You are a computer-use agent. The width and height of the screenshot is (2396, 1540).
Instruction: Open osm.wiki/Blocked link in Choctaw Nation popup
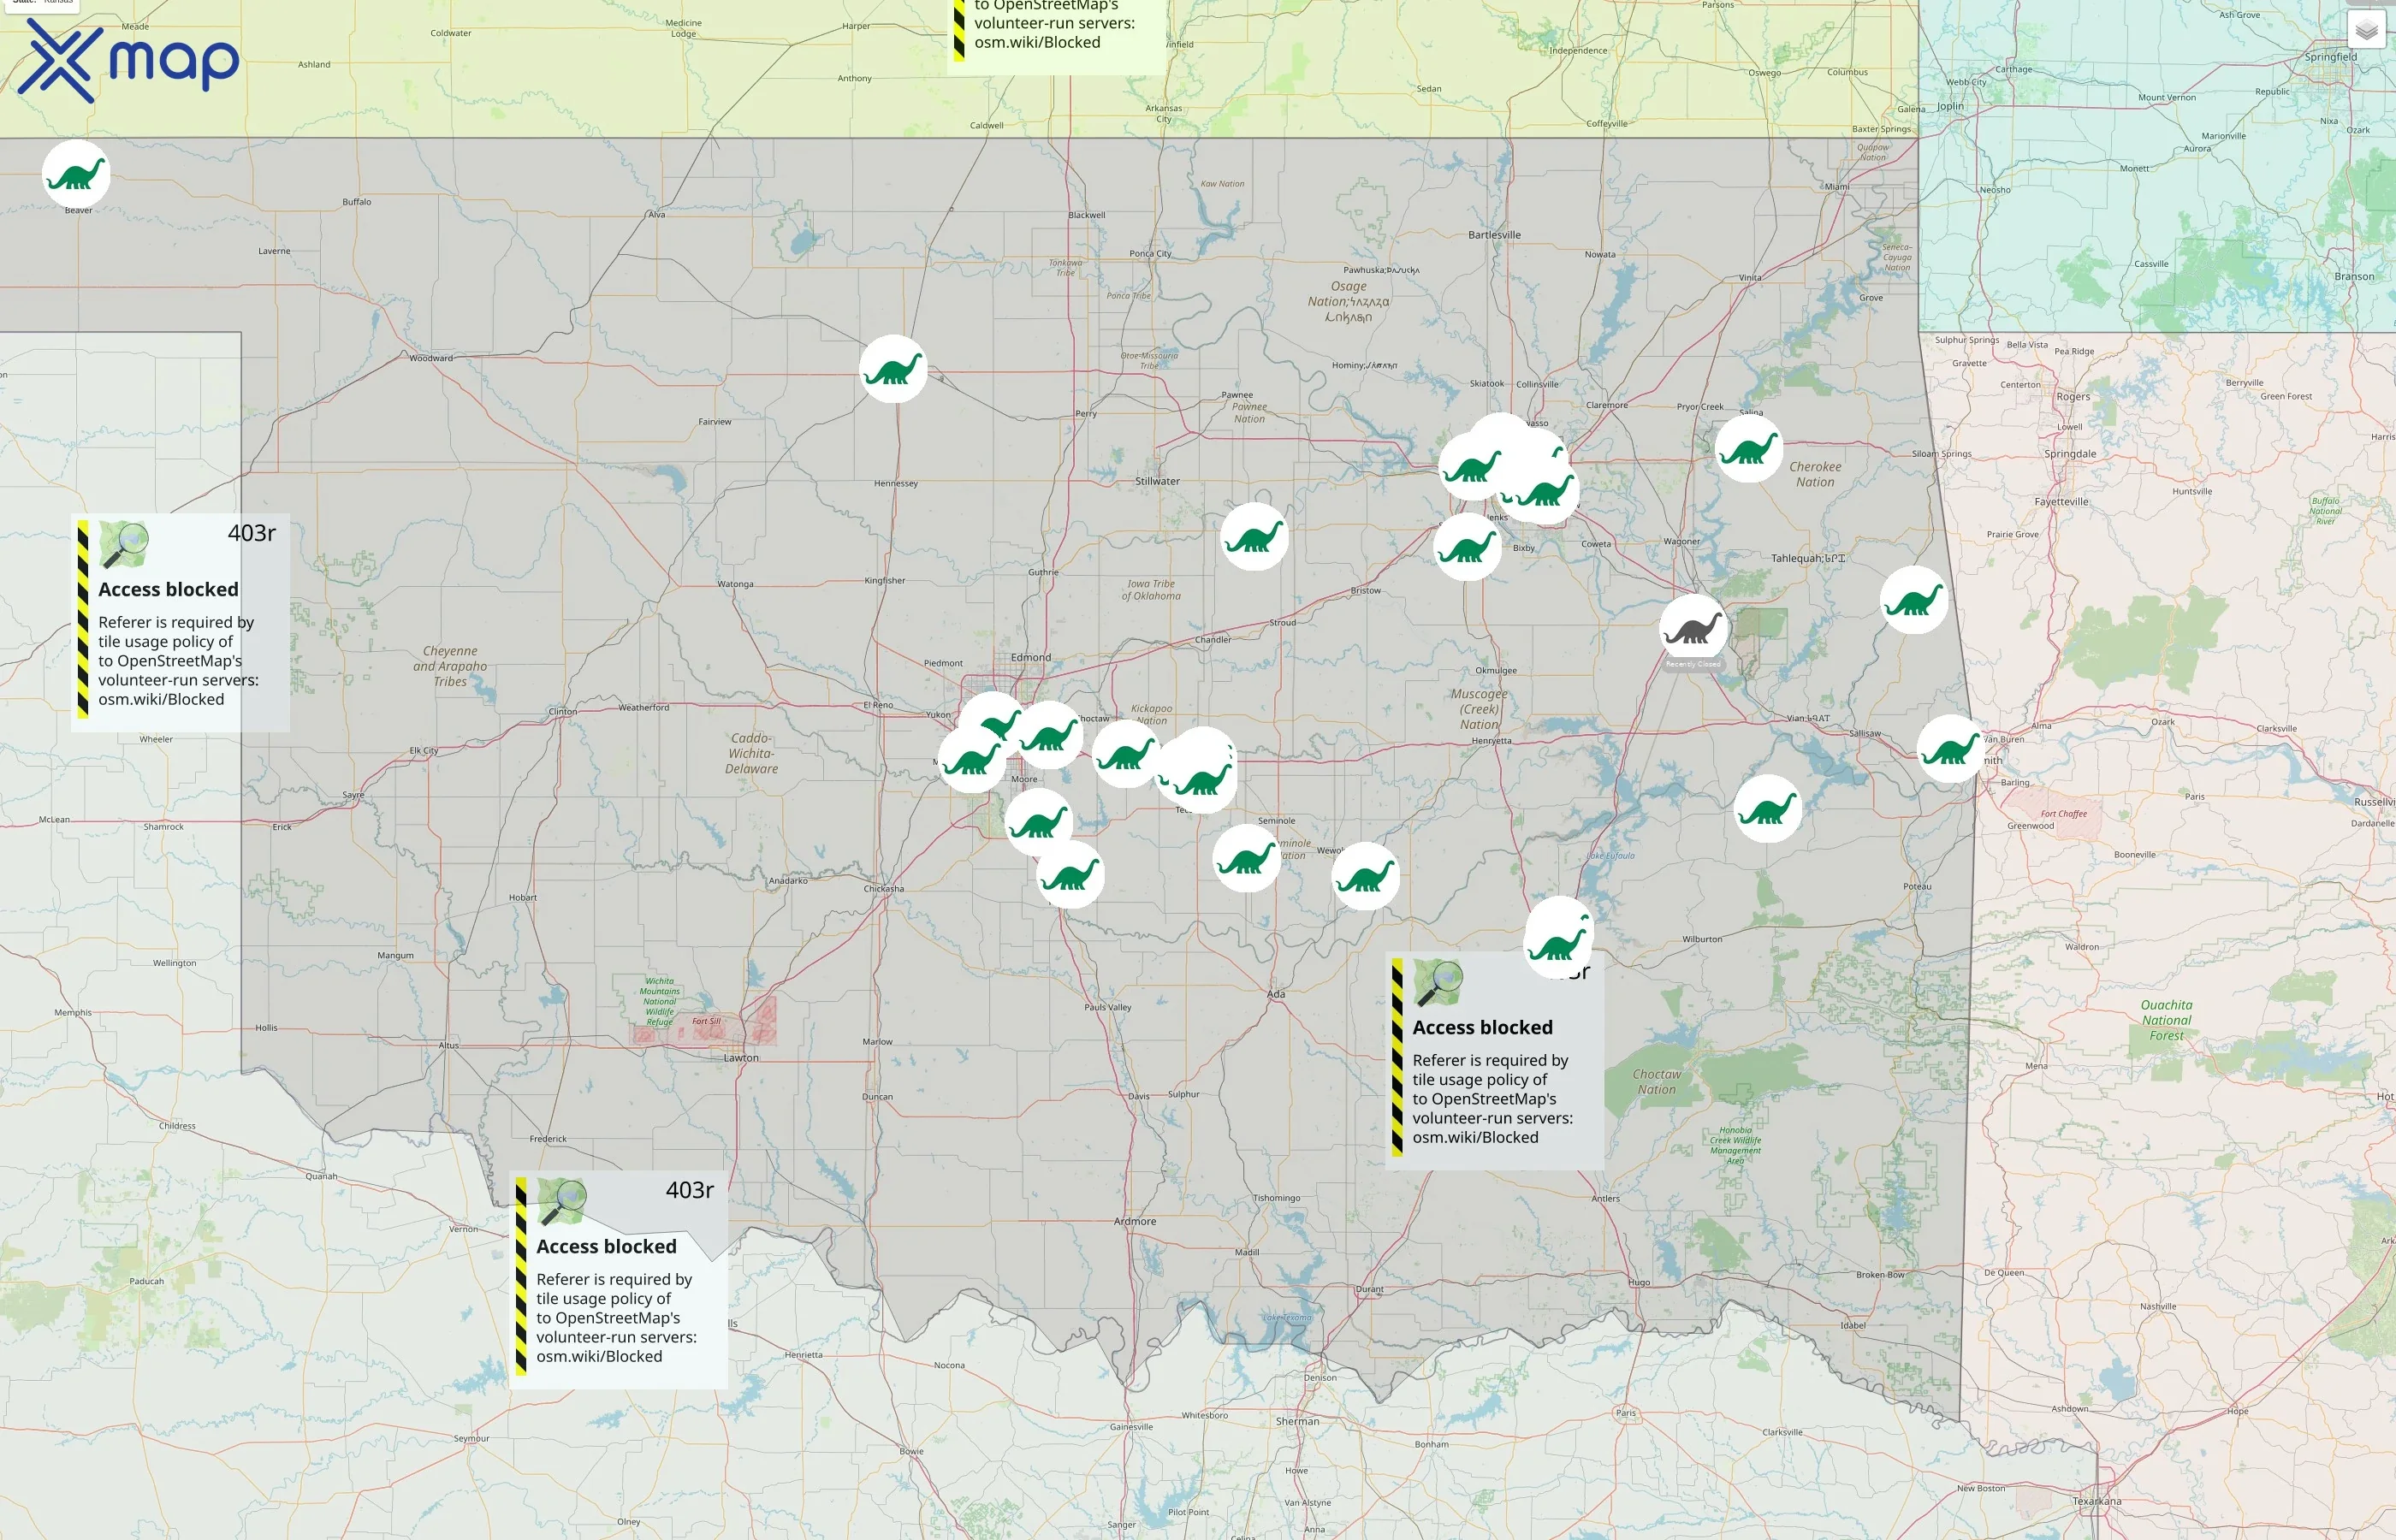coord(1478,1137)
